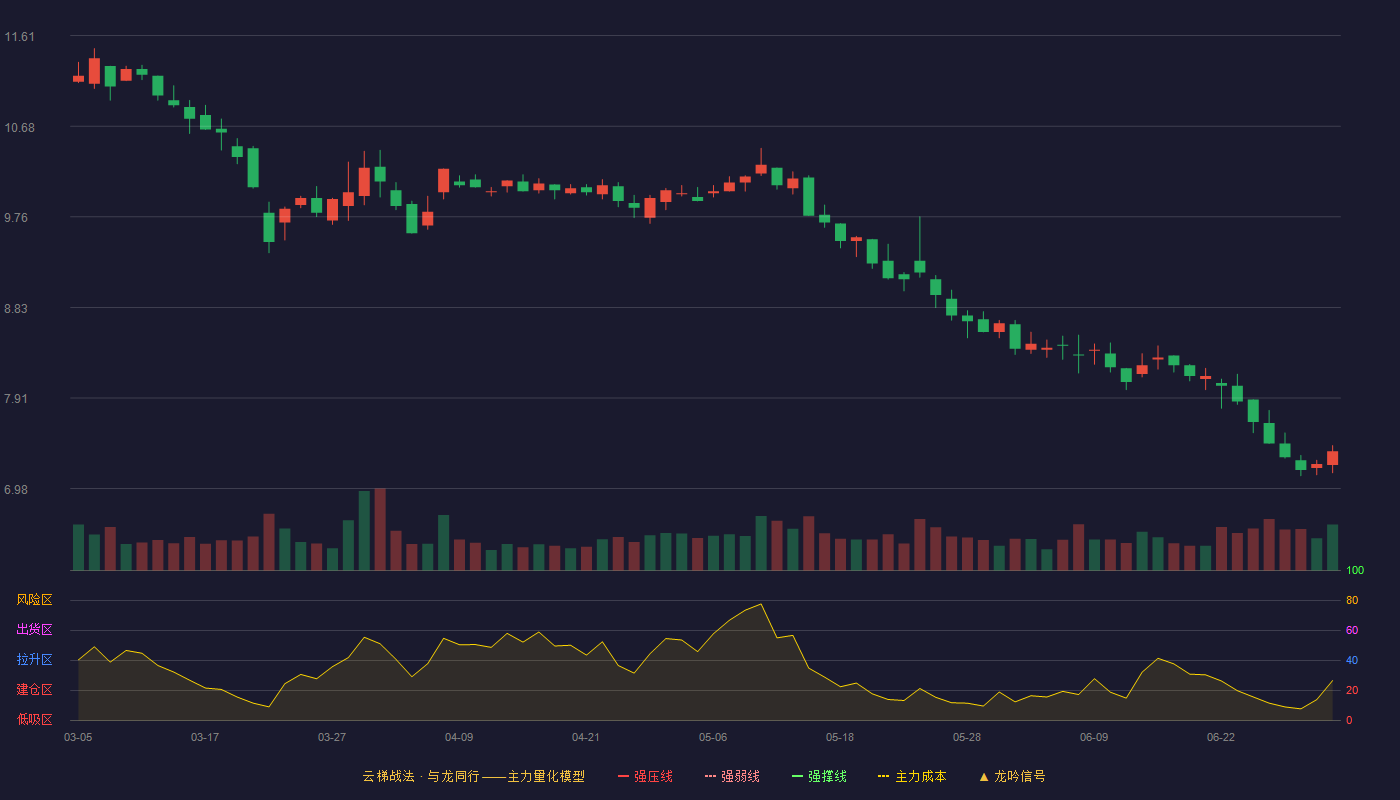This screenshot has width=1400, height=800.
Task: Click the 05-18 date label
Action: click(x=840, y=737)
